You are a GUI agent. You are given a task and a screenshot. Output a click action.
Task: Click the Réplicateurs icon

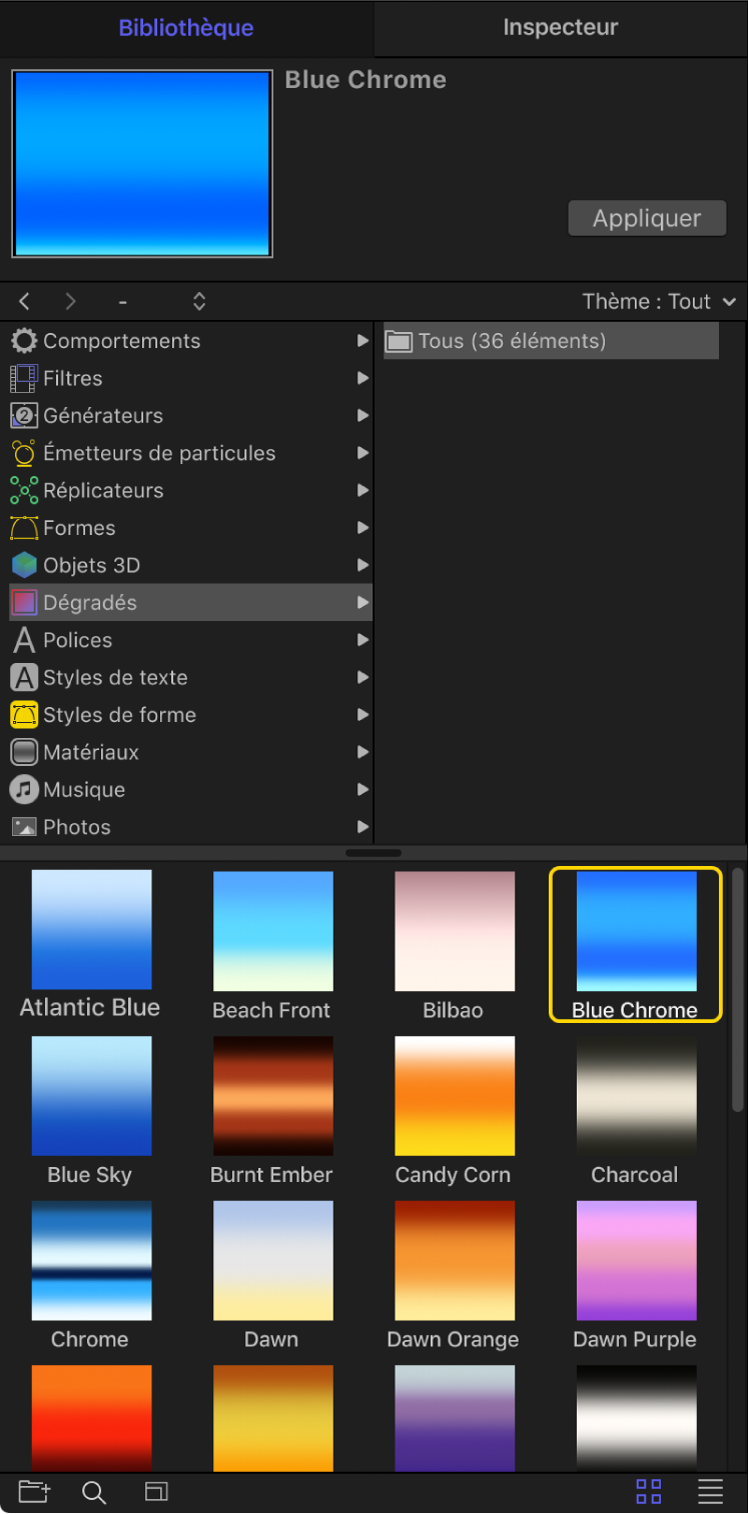point(24,491)
